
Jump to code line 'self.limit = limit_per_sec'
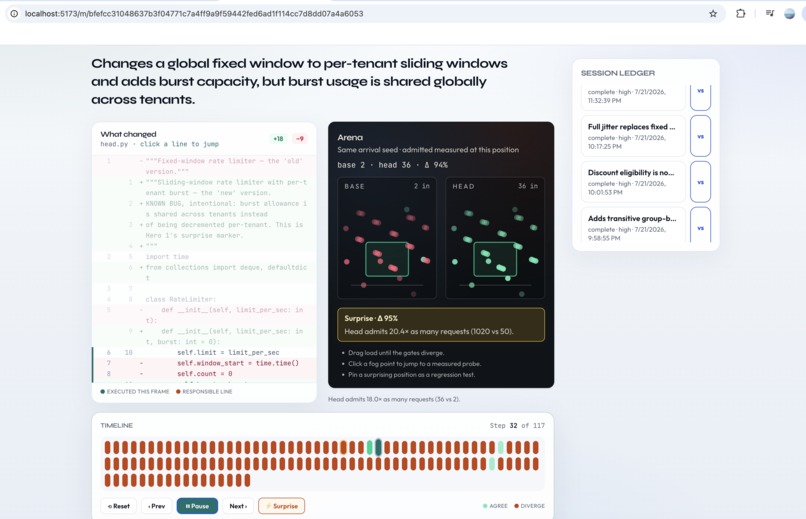click(x=205, y=353)
